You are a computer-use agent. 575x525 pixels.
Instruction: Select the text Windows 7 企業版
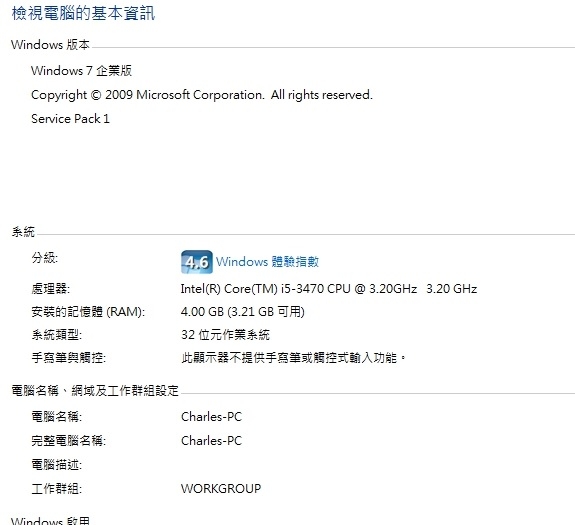pos(81,70)
